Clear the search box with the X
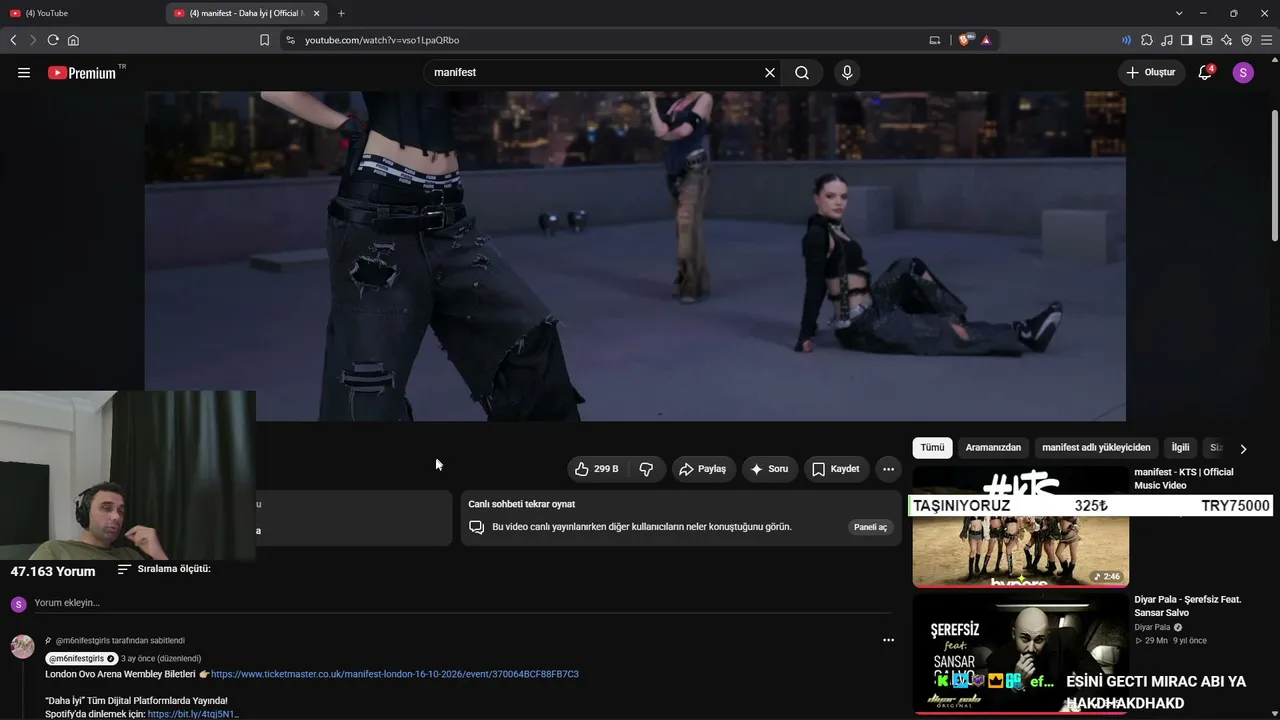The width and height of the screenshot is (1280, 720). pyautogui.click(x=770, y=73)
